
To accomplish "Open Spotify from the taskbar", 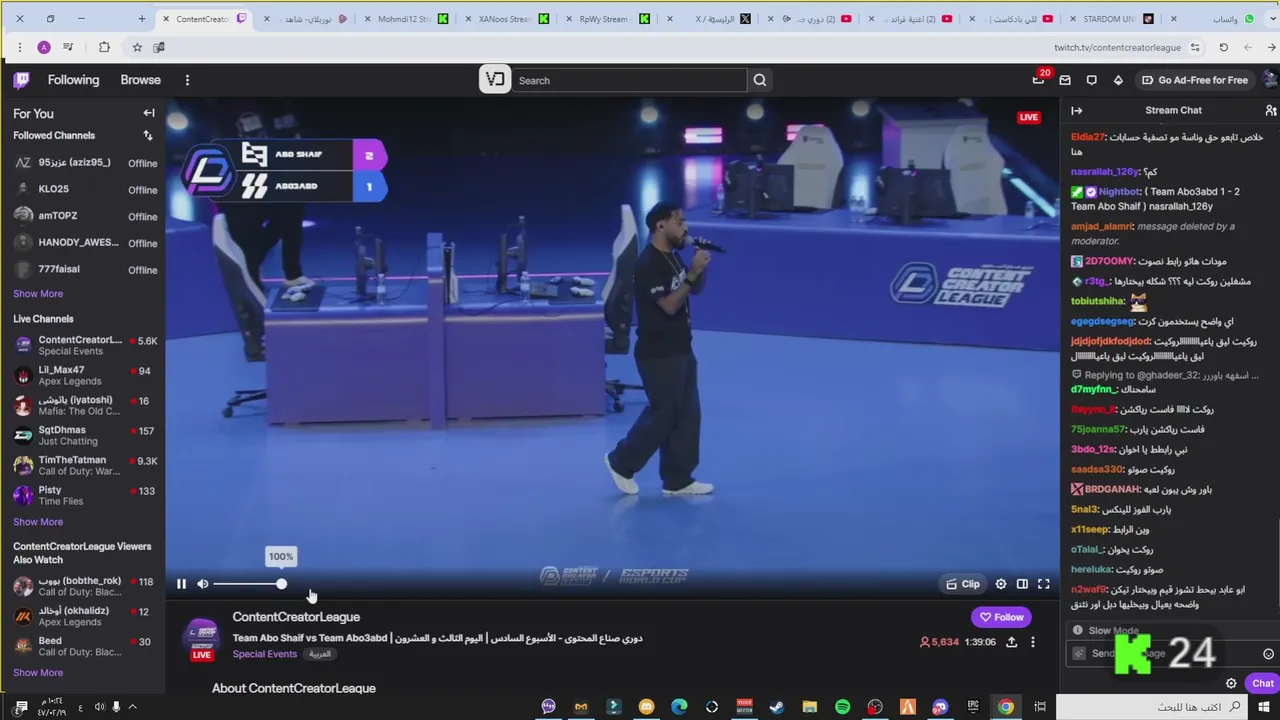I will [x=842, y=707].
